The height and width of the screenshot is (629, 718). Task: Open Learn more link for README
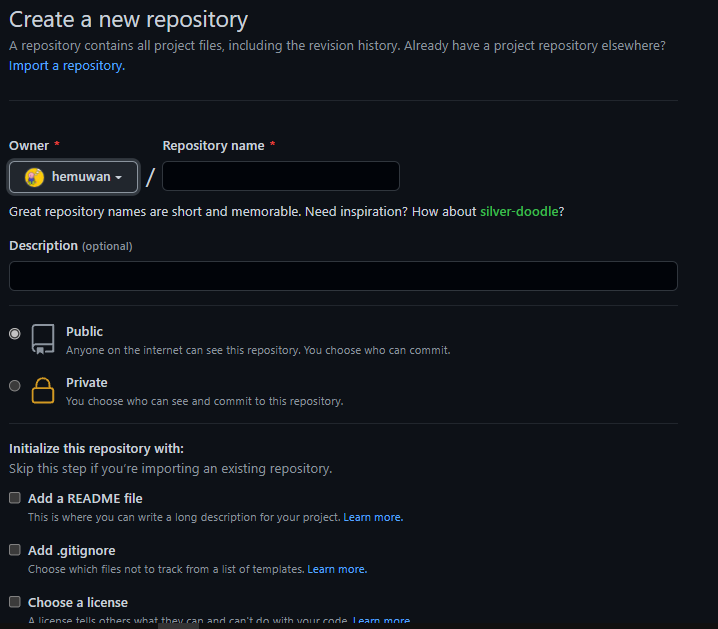click(373, 517)
